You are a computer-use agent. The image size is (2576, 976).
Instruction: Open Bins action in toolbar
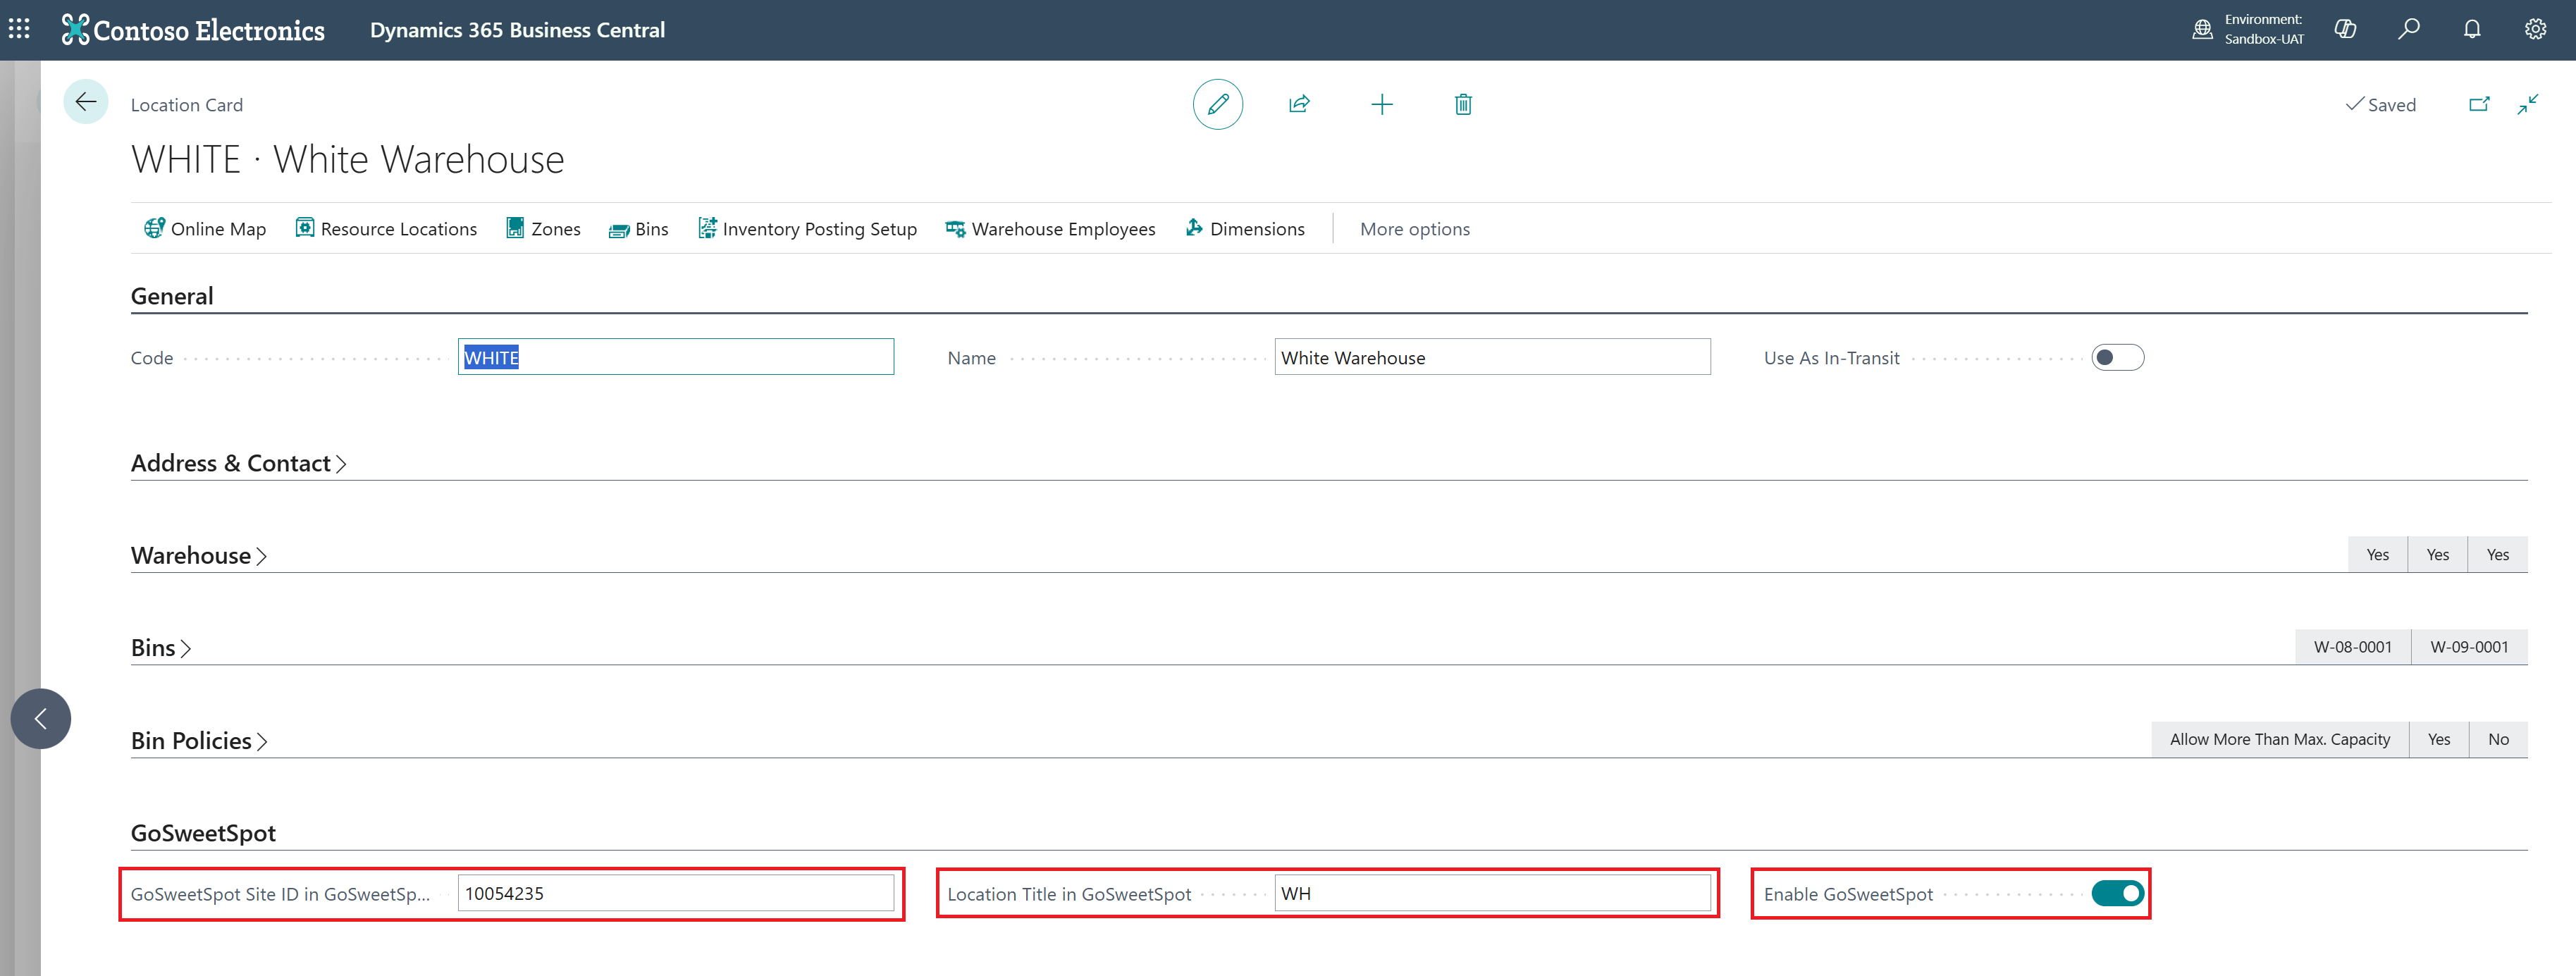[638, 229]
